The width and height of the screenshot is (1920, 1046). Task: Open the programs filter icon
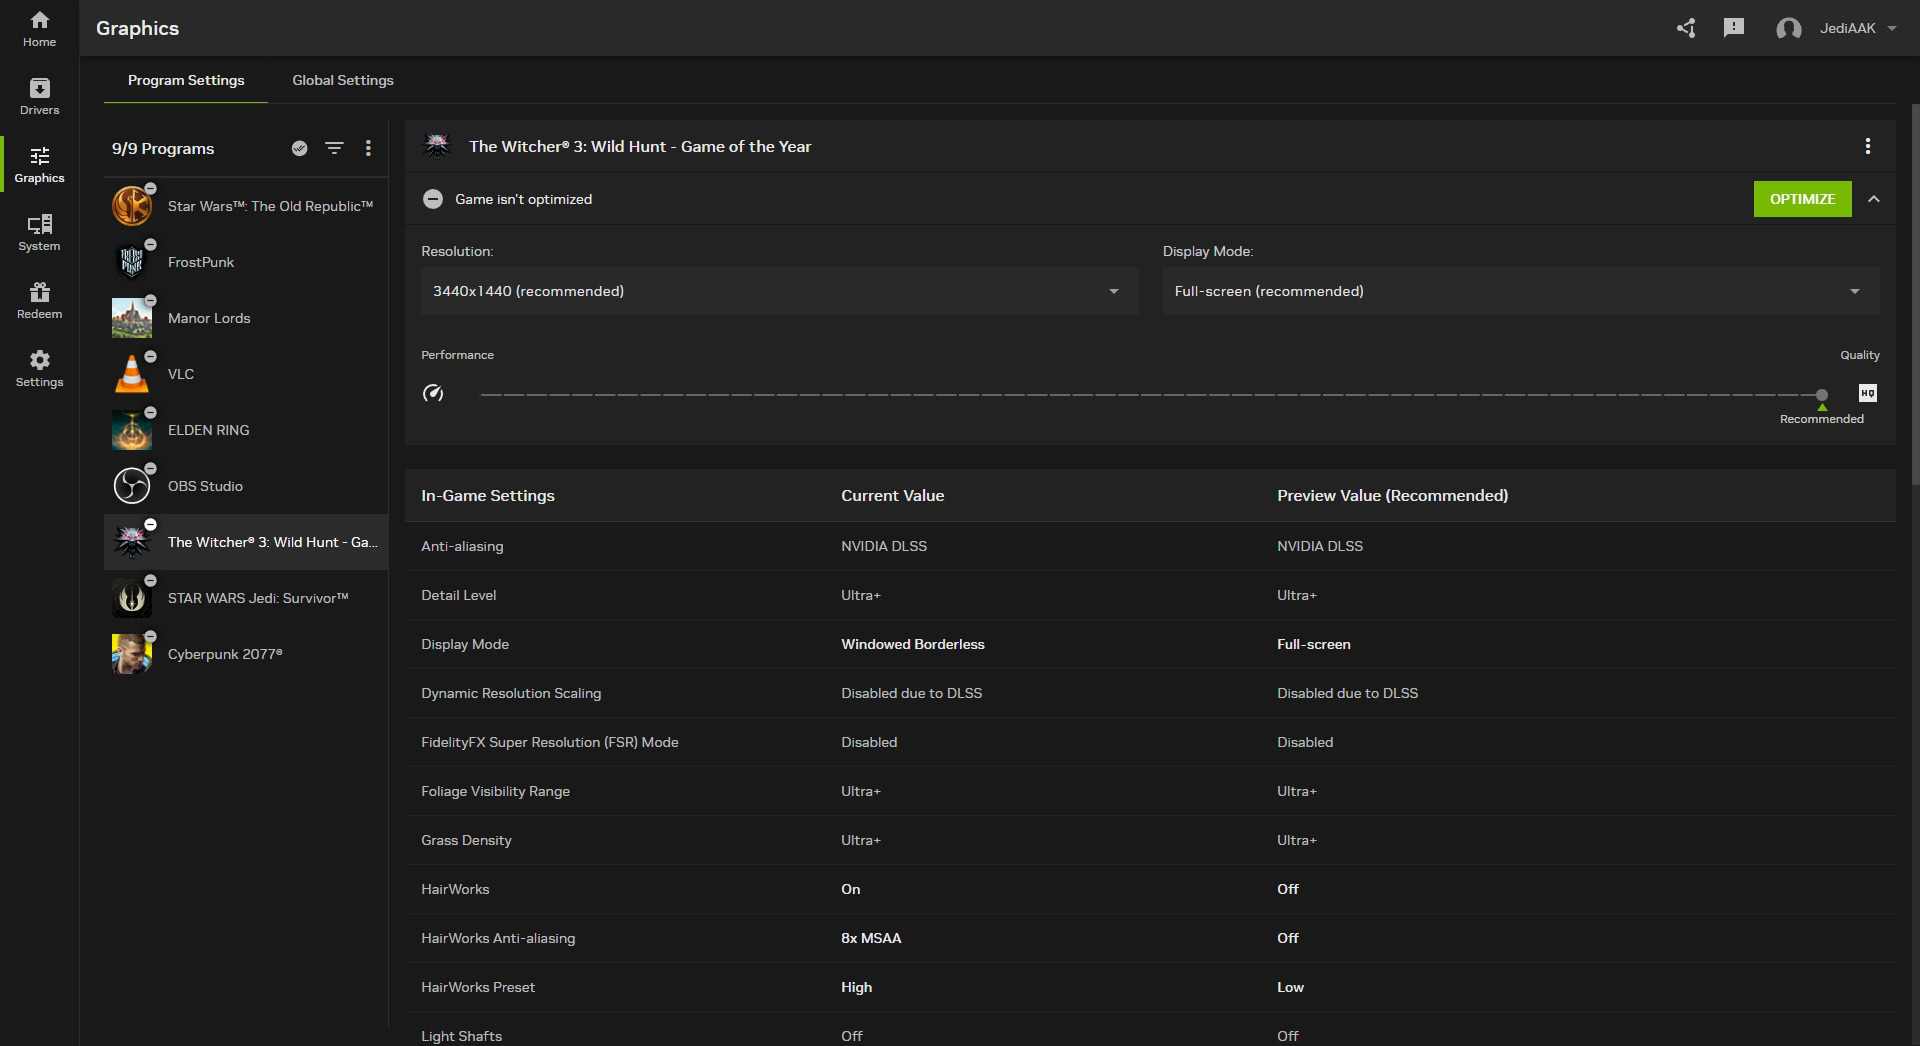coord(334,148)
